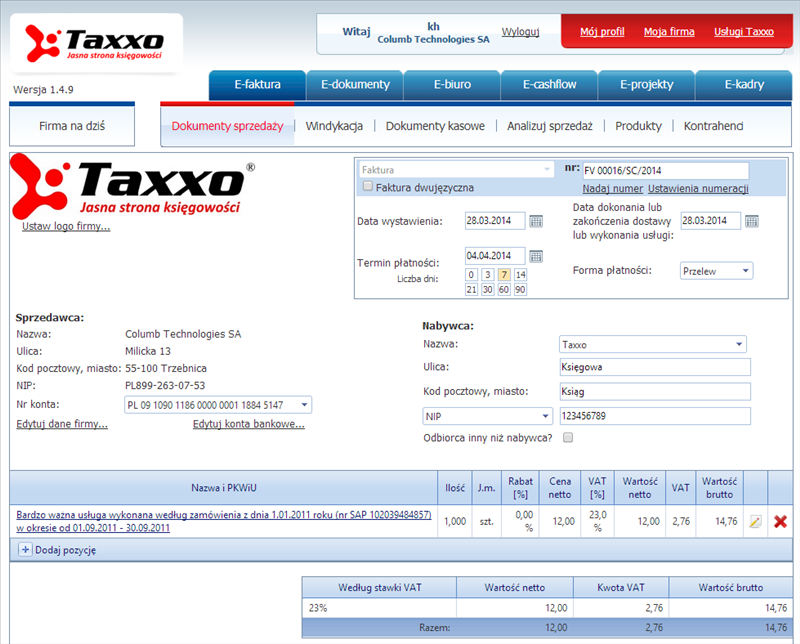Open Kontrahenci submenu

pos(713,126)
